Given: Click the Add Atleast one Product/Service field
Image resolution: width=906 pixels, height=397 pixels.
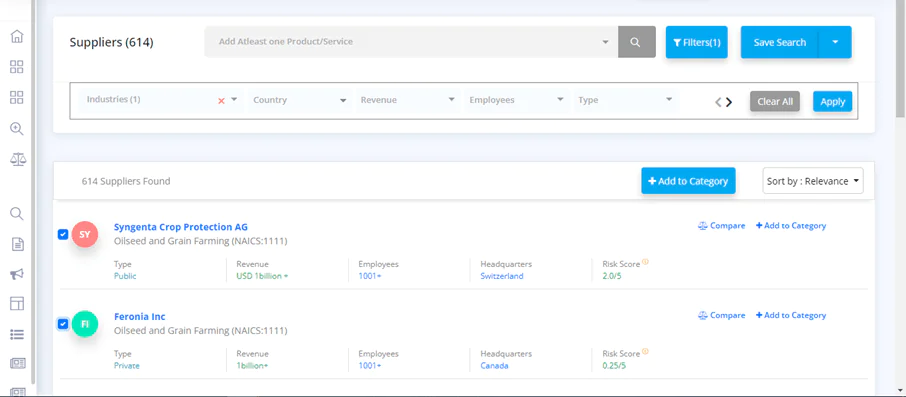Looking at the screenshot, I should pos(411,42).
